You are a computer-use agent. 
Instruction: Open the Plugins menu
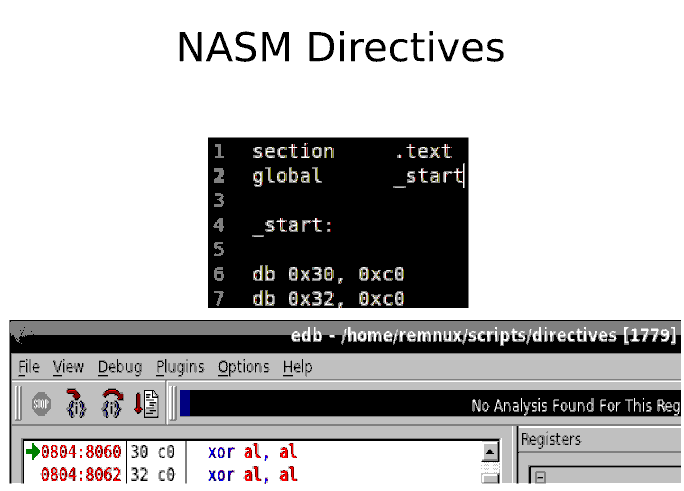180,367
